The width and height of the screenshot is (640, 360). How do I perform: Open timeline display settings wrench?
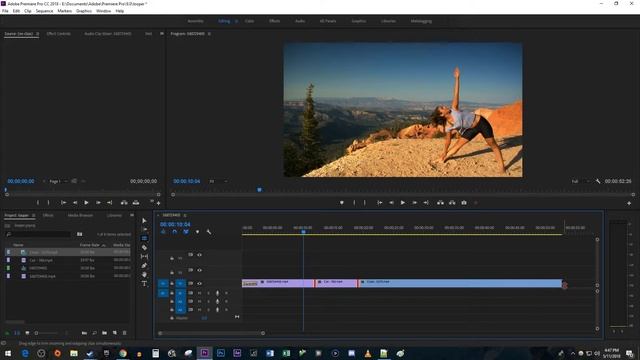(x=209, y=232)
